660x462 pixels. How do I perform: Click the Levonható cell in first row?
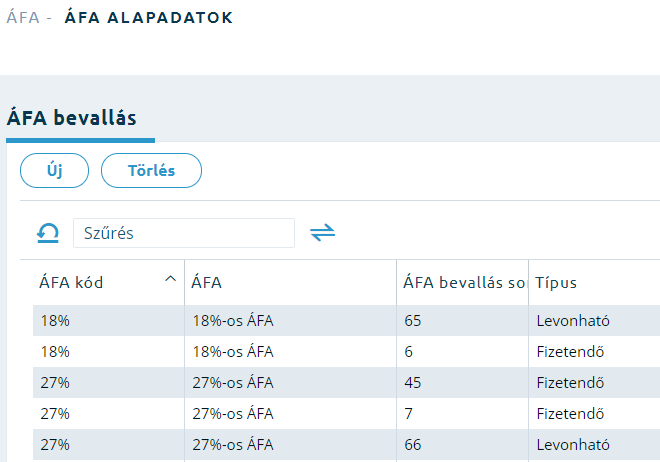pos(573,321)
